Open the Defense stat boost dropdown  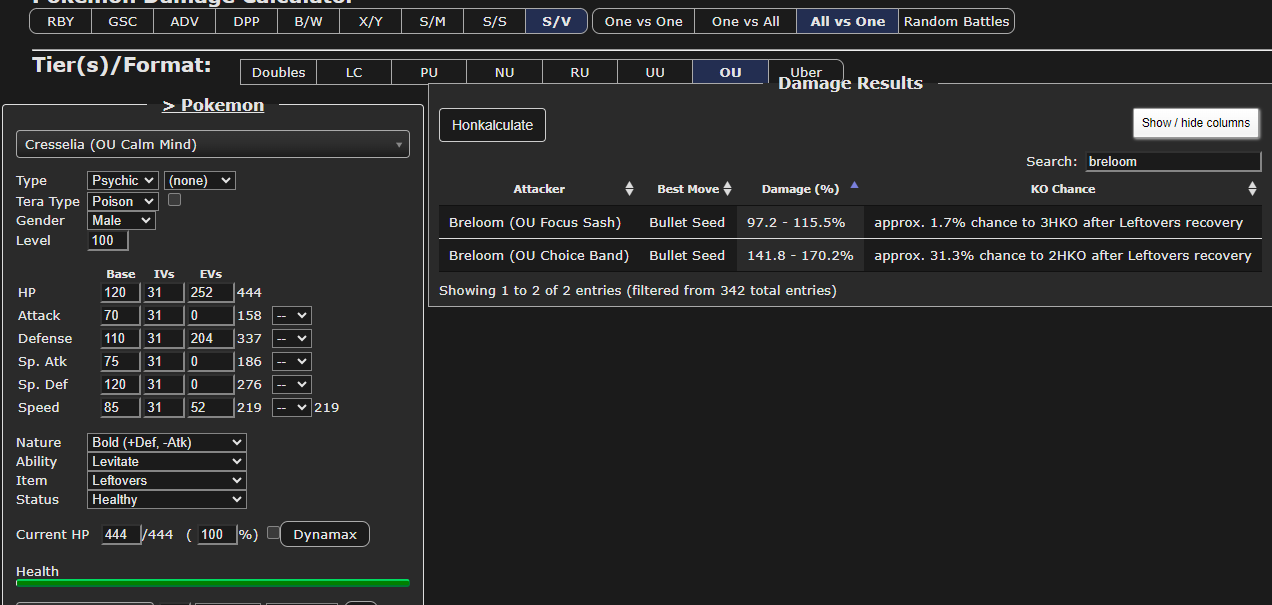point(292,338)
